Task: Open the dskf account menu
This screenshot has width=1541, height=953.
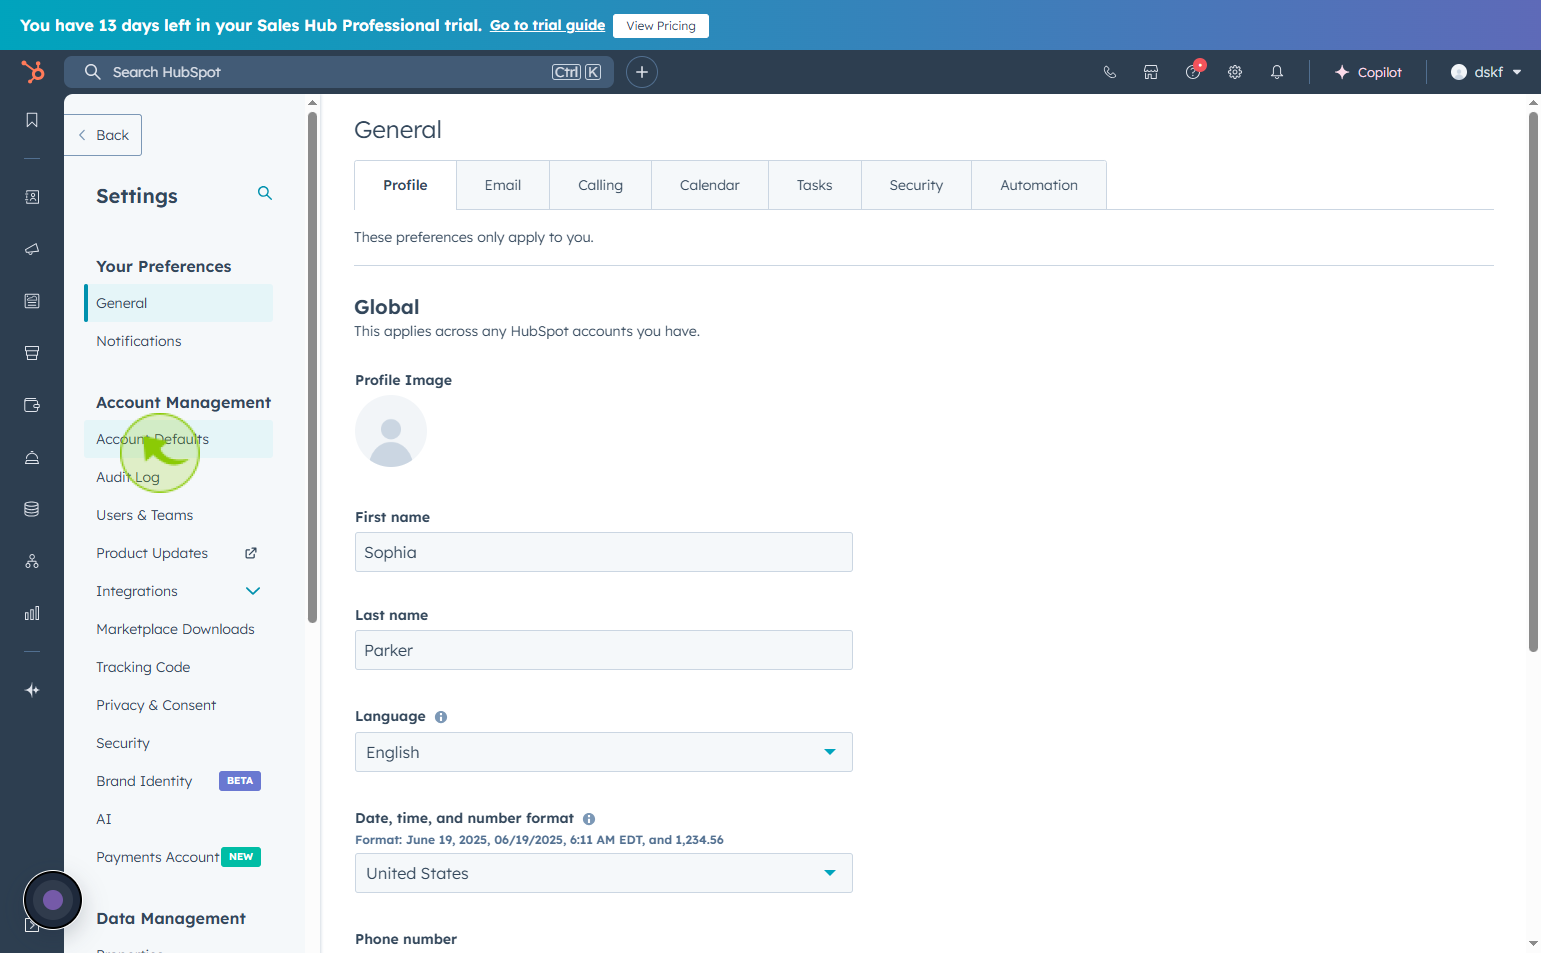Action: [1486, 72]
